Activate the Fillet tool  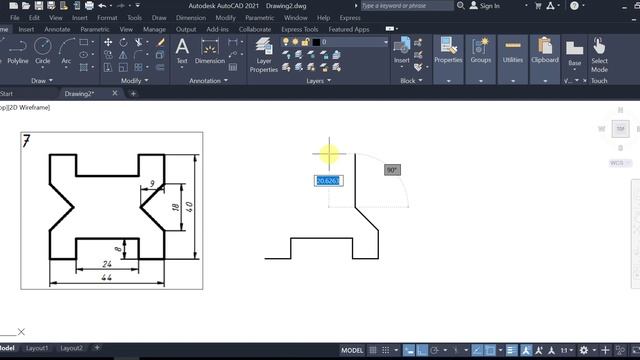[x=139, y=55]
